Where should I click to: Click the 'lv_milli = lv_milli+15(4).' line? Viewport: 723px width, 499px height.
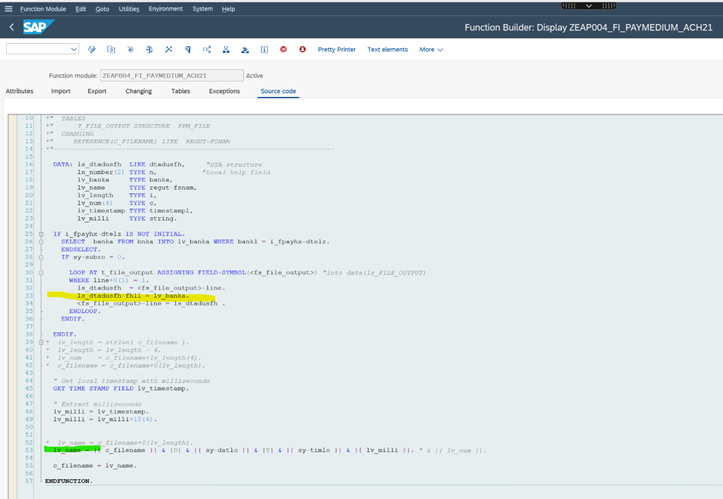(105, 420)
